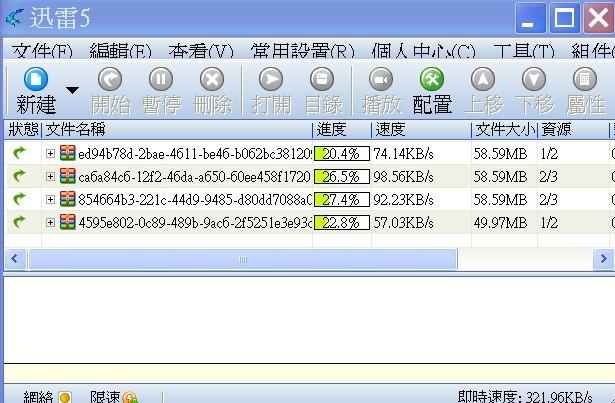The height and width of the screenshot is (403, 615).
Task: Click the downloading status arrow of 854664b3 row
Action: (x=19, y=199)
